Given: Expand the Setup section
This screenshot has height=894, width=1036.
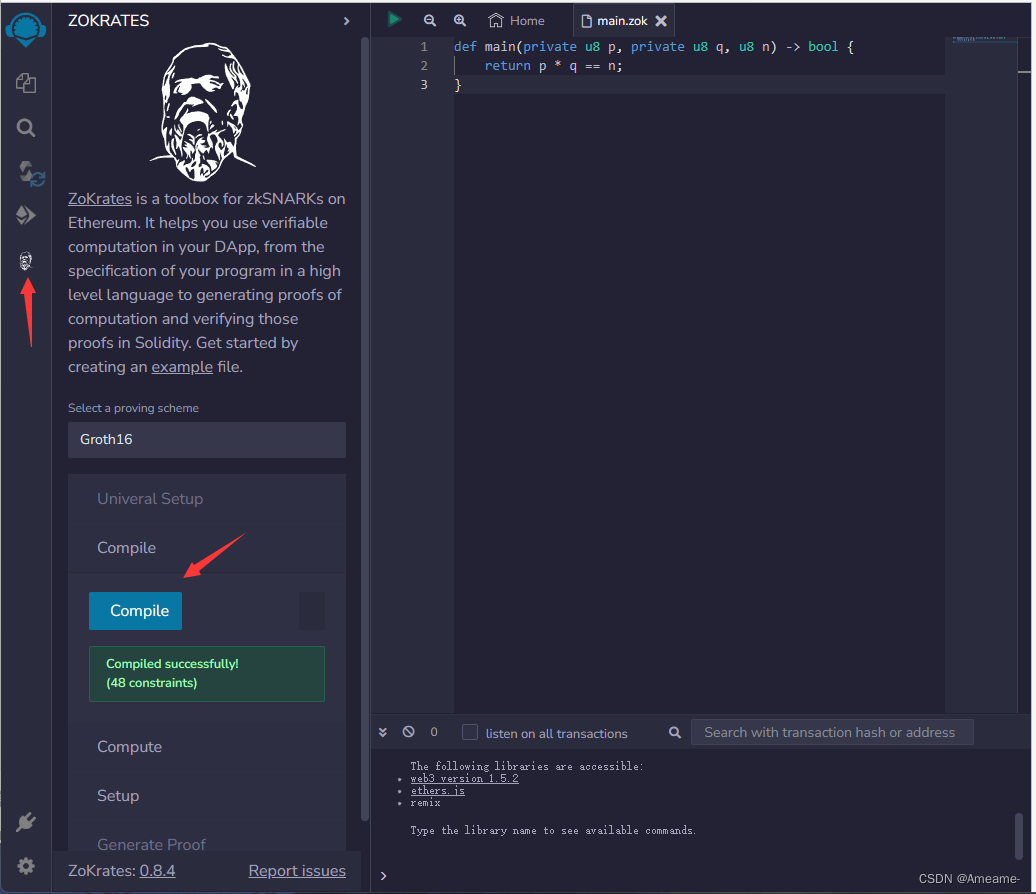Looking at the screenshot, I should (207, 796).
